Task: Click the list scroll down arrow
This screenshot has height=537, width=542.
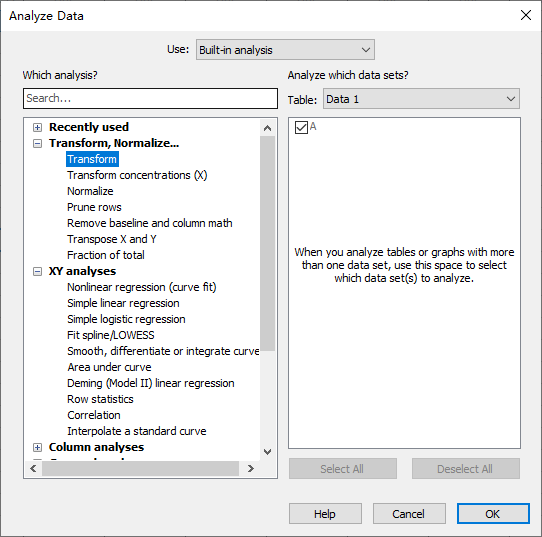Action: [x=267, y=452]
